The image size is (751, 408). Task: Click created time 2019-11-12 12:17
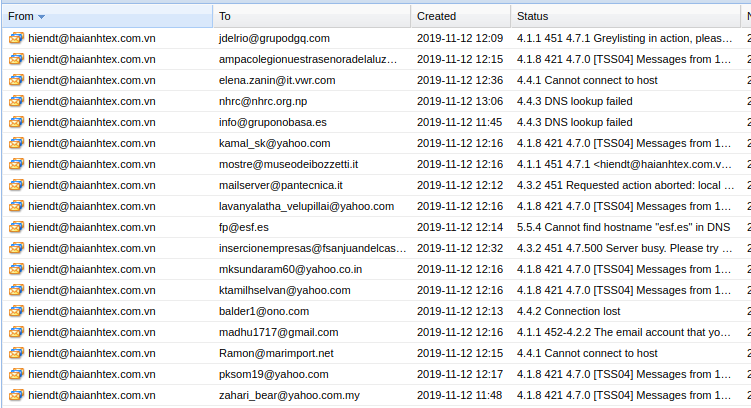point(460,374)
